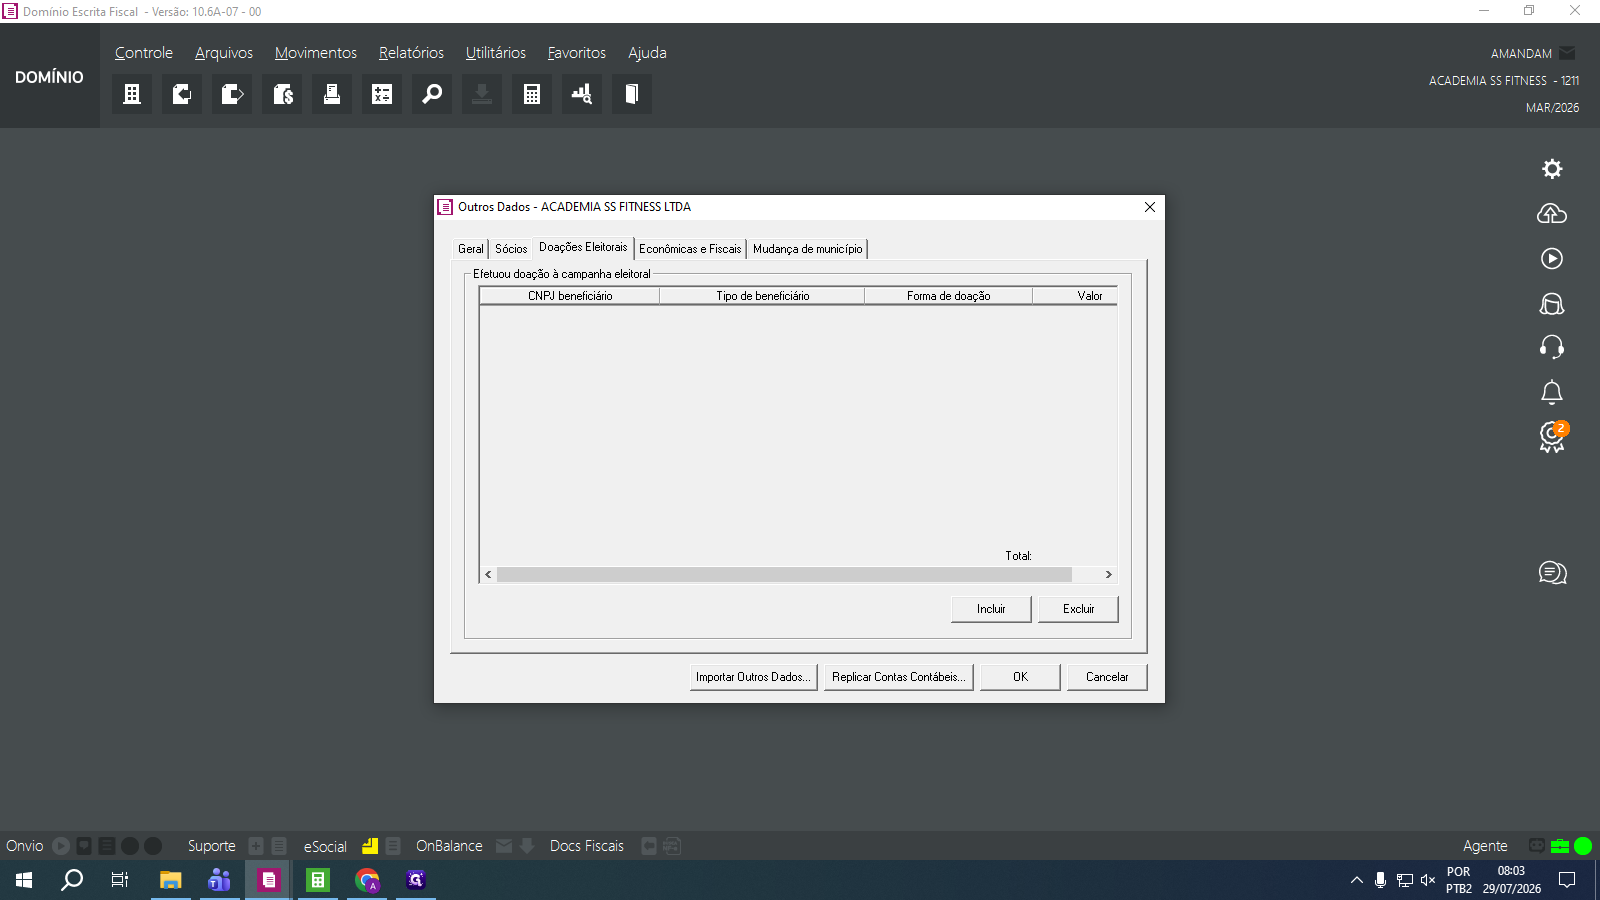
Task: Click the import document arrow-in toolbar icon
Action: point(182,94)
